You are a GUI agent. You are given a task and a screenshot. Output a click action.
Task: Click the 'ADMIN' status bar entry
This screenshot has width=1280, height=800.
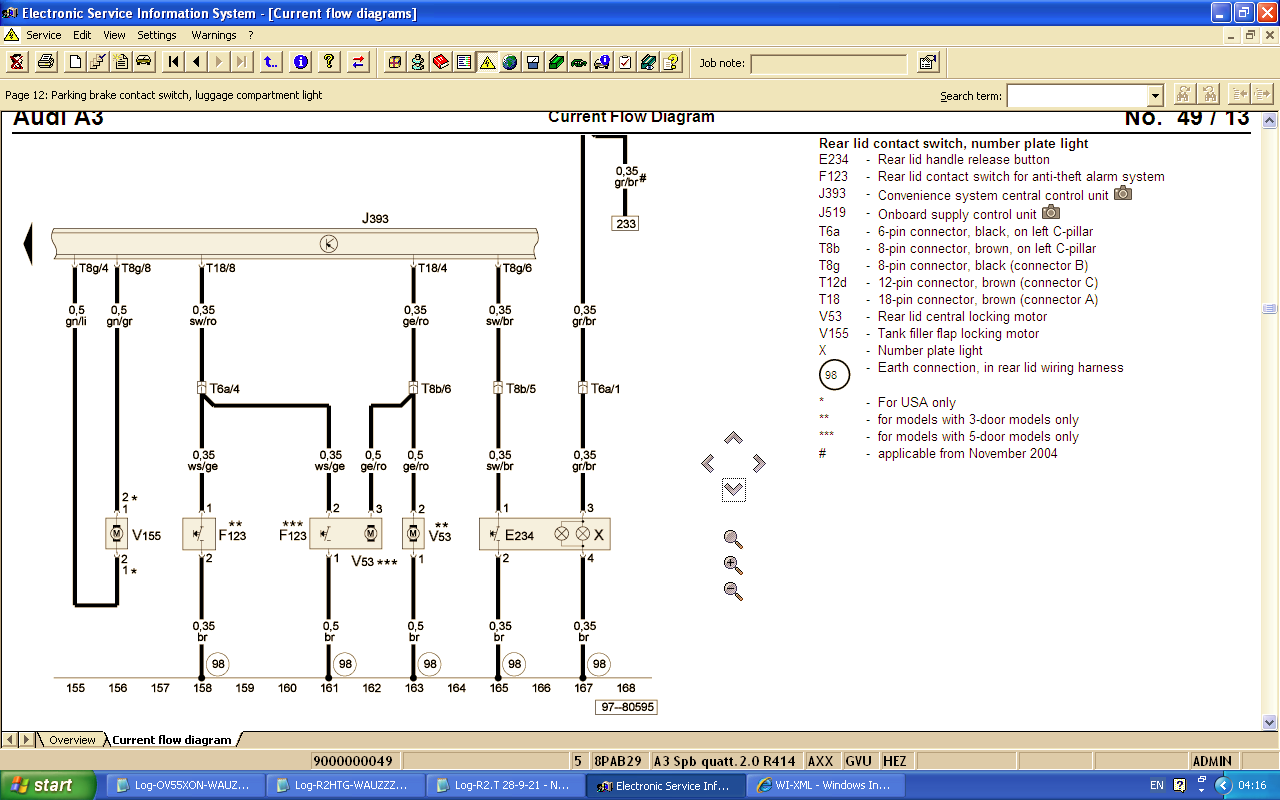1212,761
